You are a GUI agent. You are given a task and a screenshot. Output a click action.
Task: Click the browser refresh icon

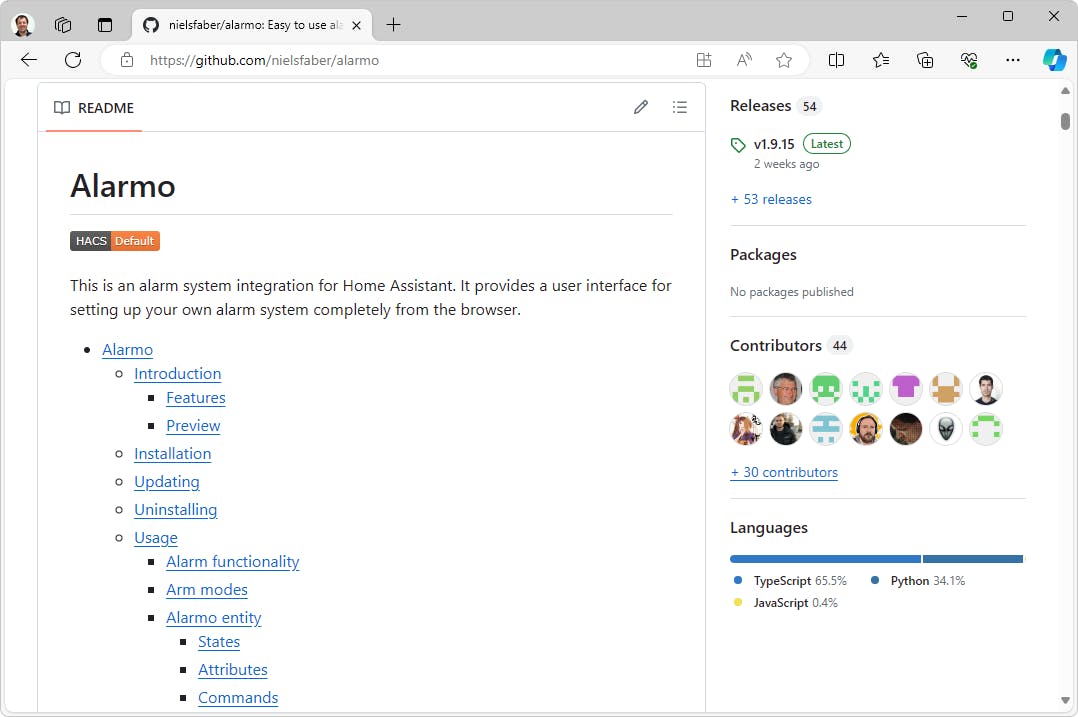coord(73,60)
